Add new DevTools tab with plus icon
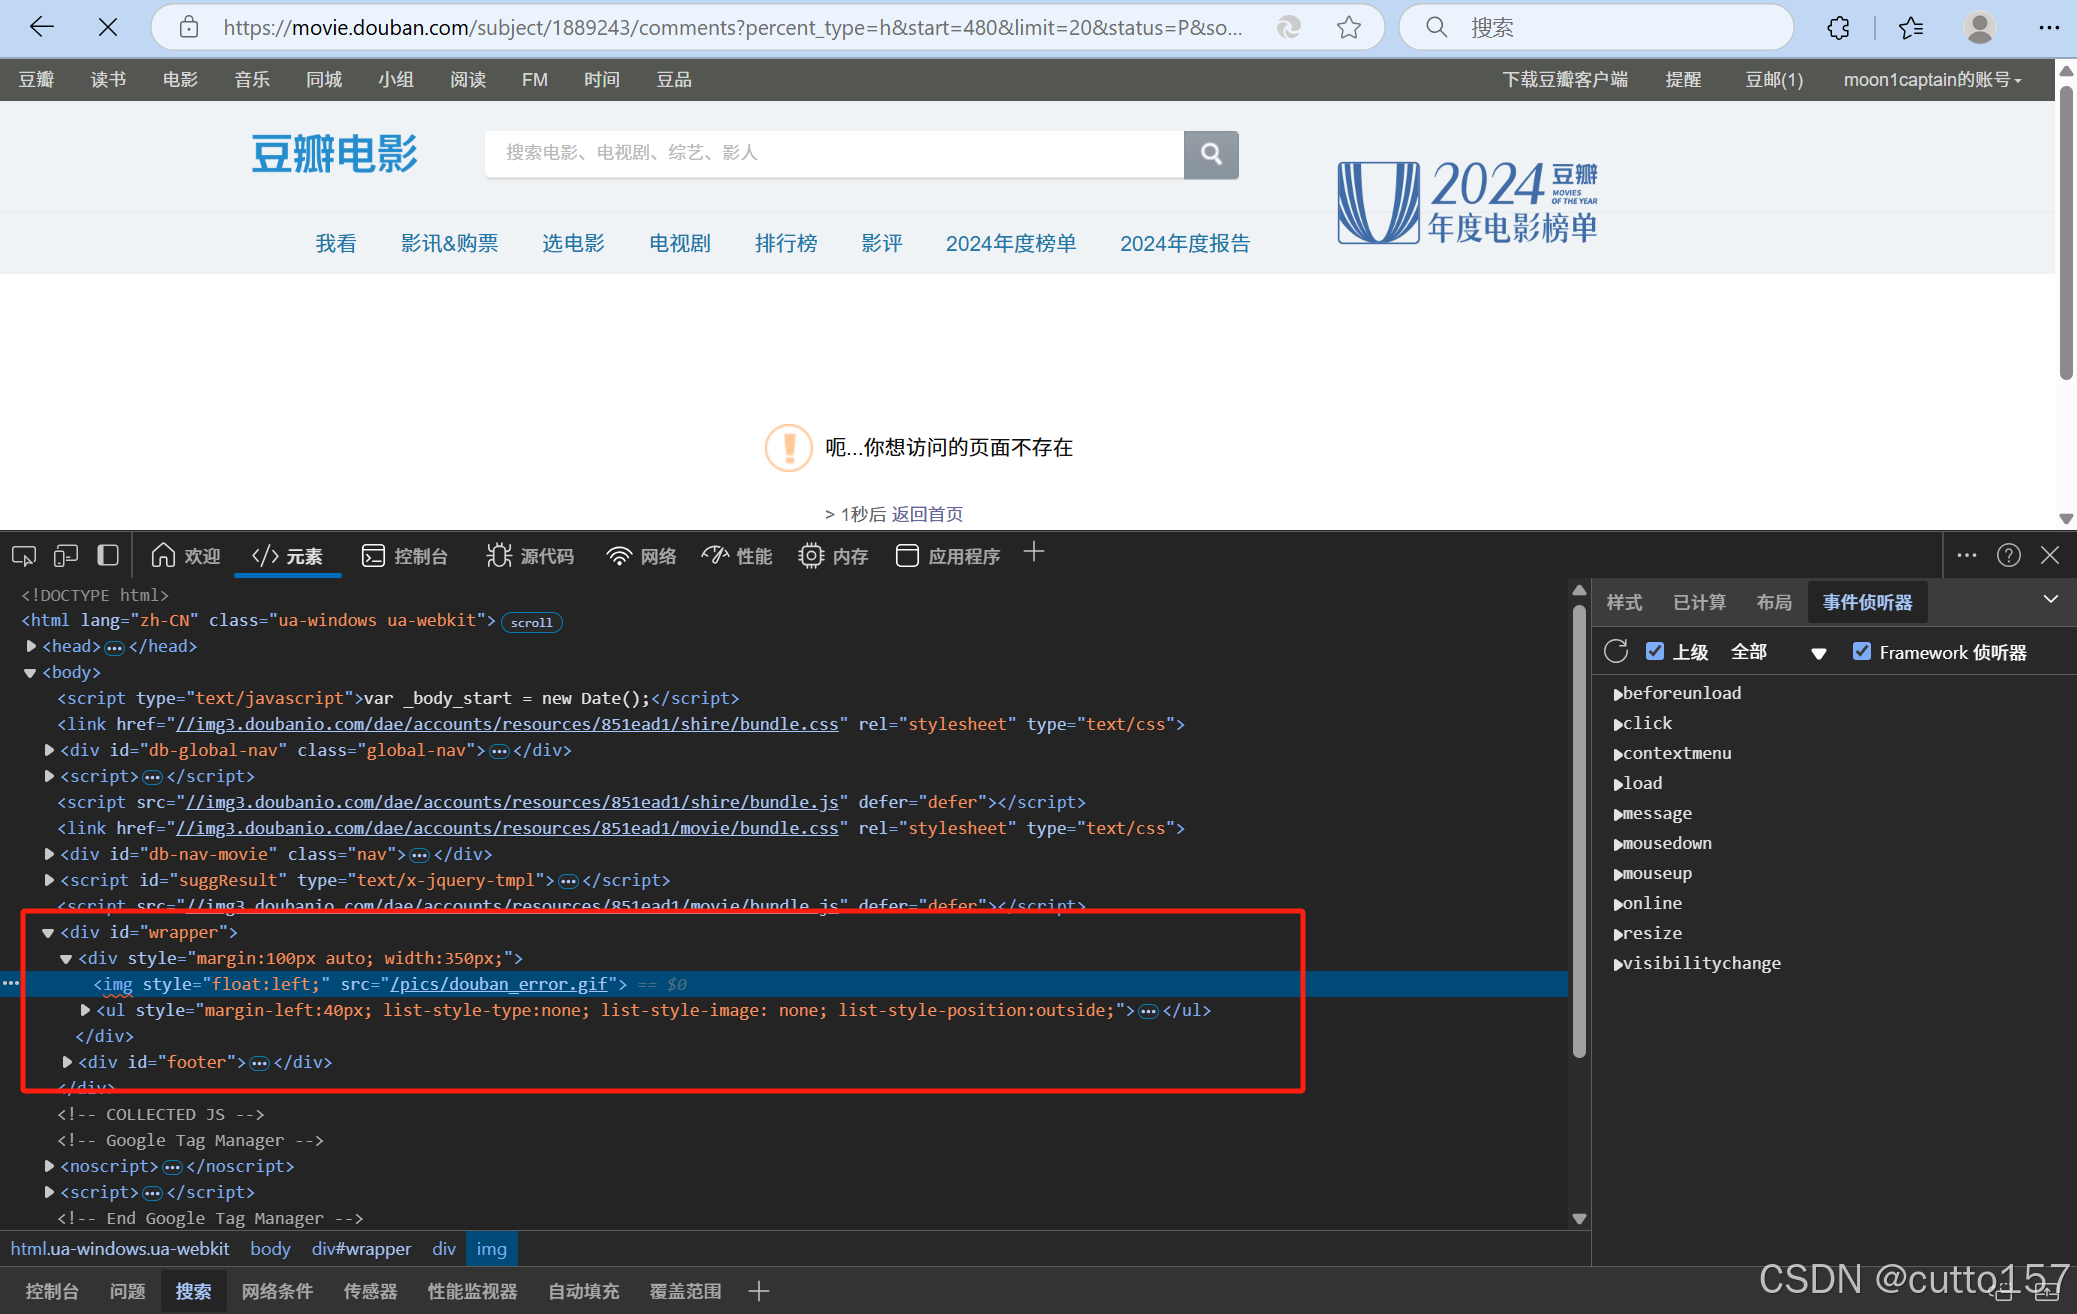 click(1034, 553)
